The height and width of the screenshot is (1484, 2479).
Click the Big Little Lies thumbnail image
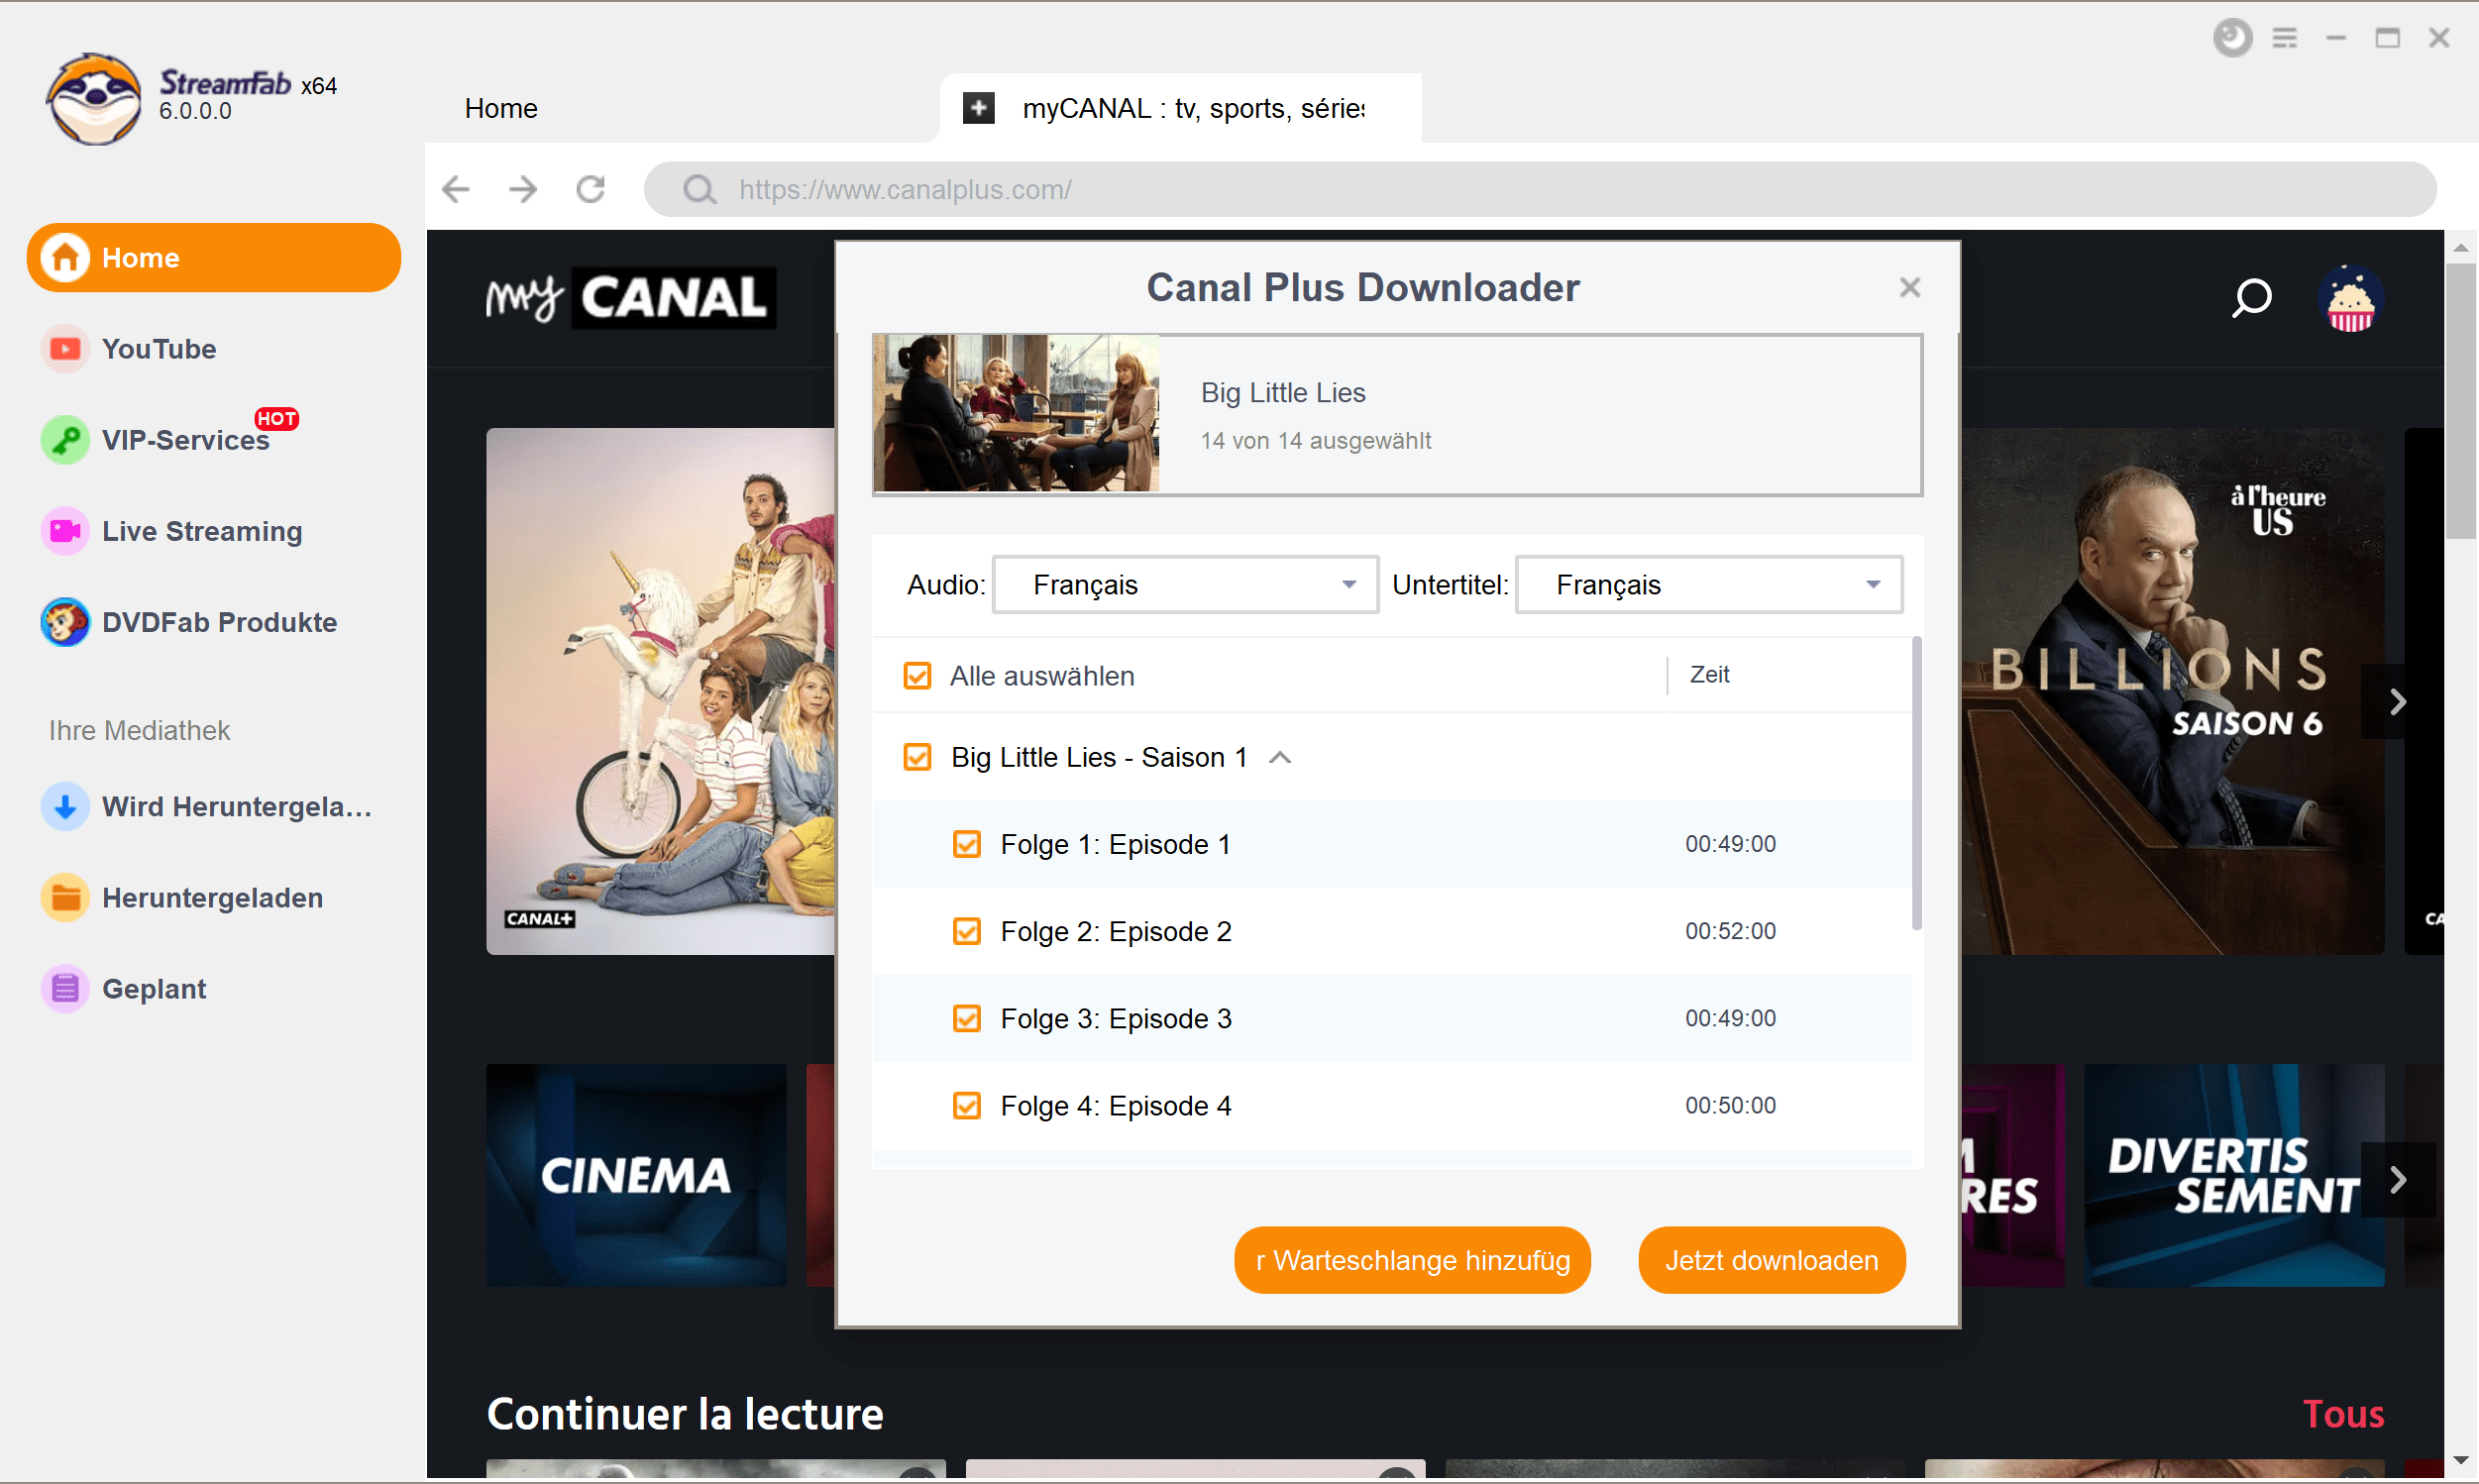click(x=1017, y=413)
